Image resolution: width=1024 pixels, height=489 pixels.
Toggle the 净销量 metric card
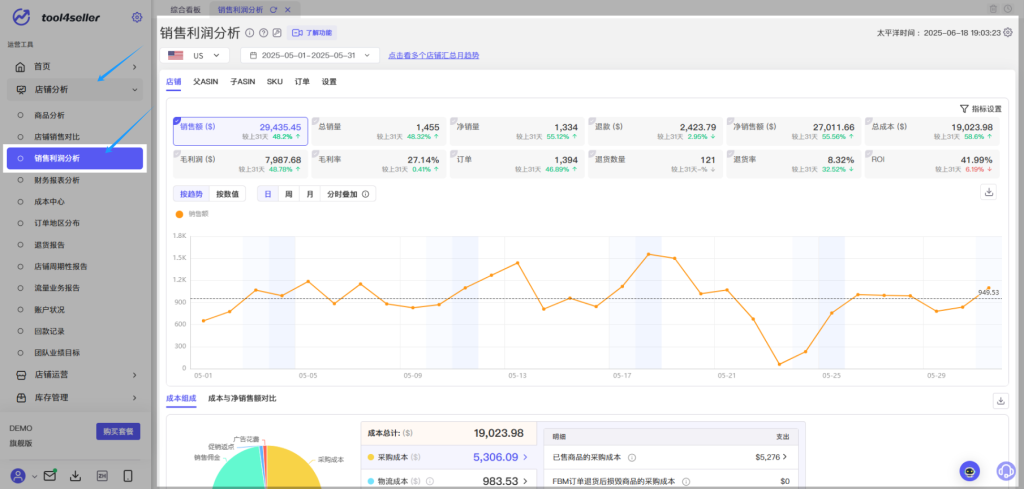517,132
